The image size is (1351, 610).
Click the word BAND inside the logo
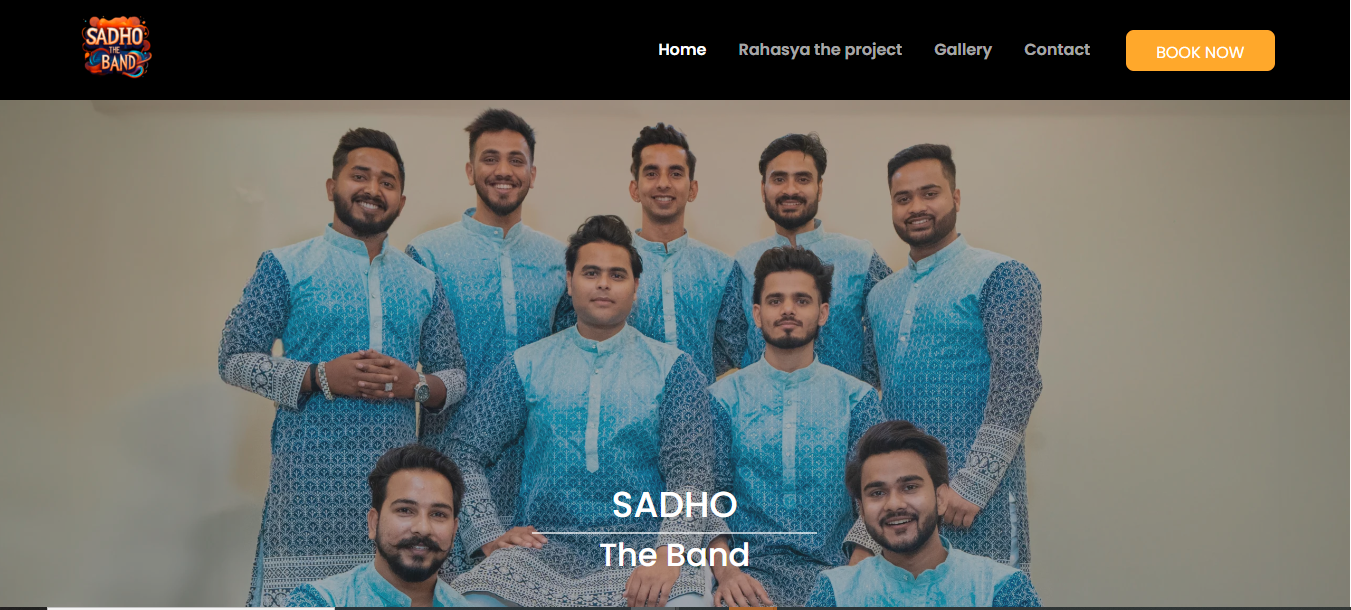[x=119, y=62]
